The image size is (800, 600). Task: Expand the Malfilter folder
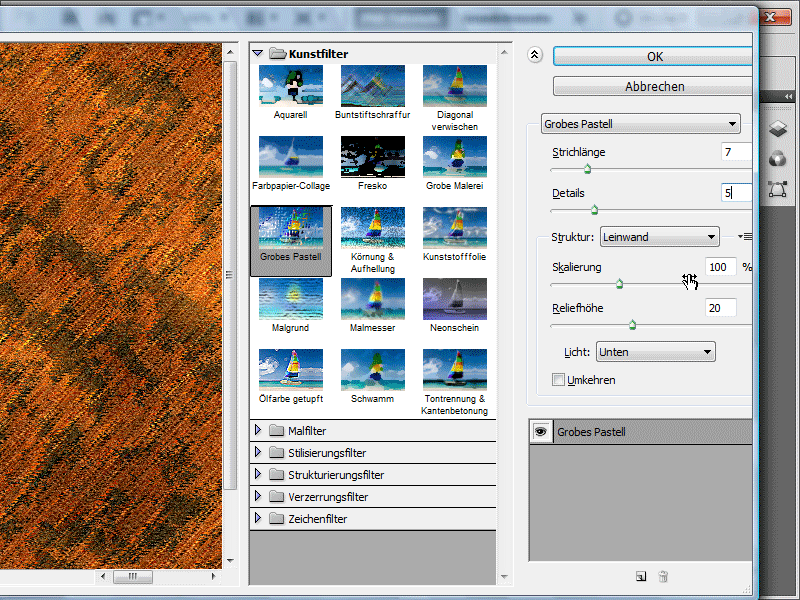[x=258, y=430]
